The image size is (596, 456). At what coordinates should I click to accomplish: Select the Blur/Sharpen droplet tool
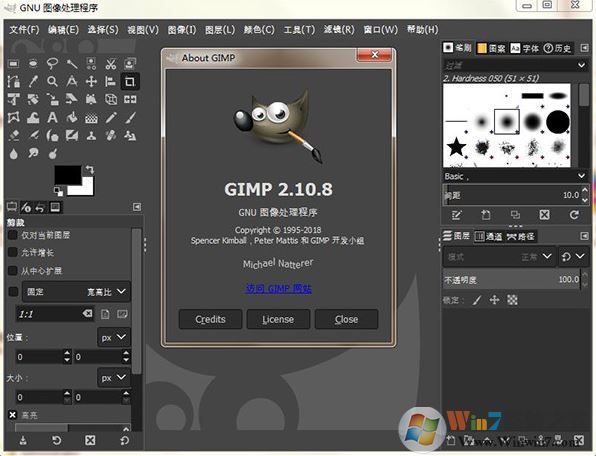click(14, 154)
